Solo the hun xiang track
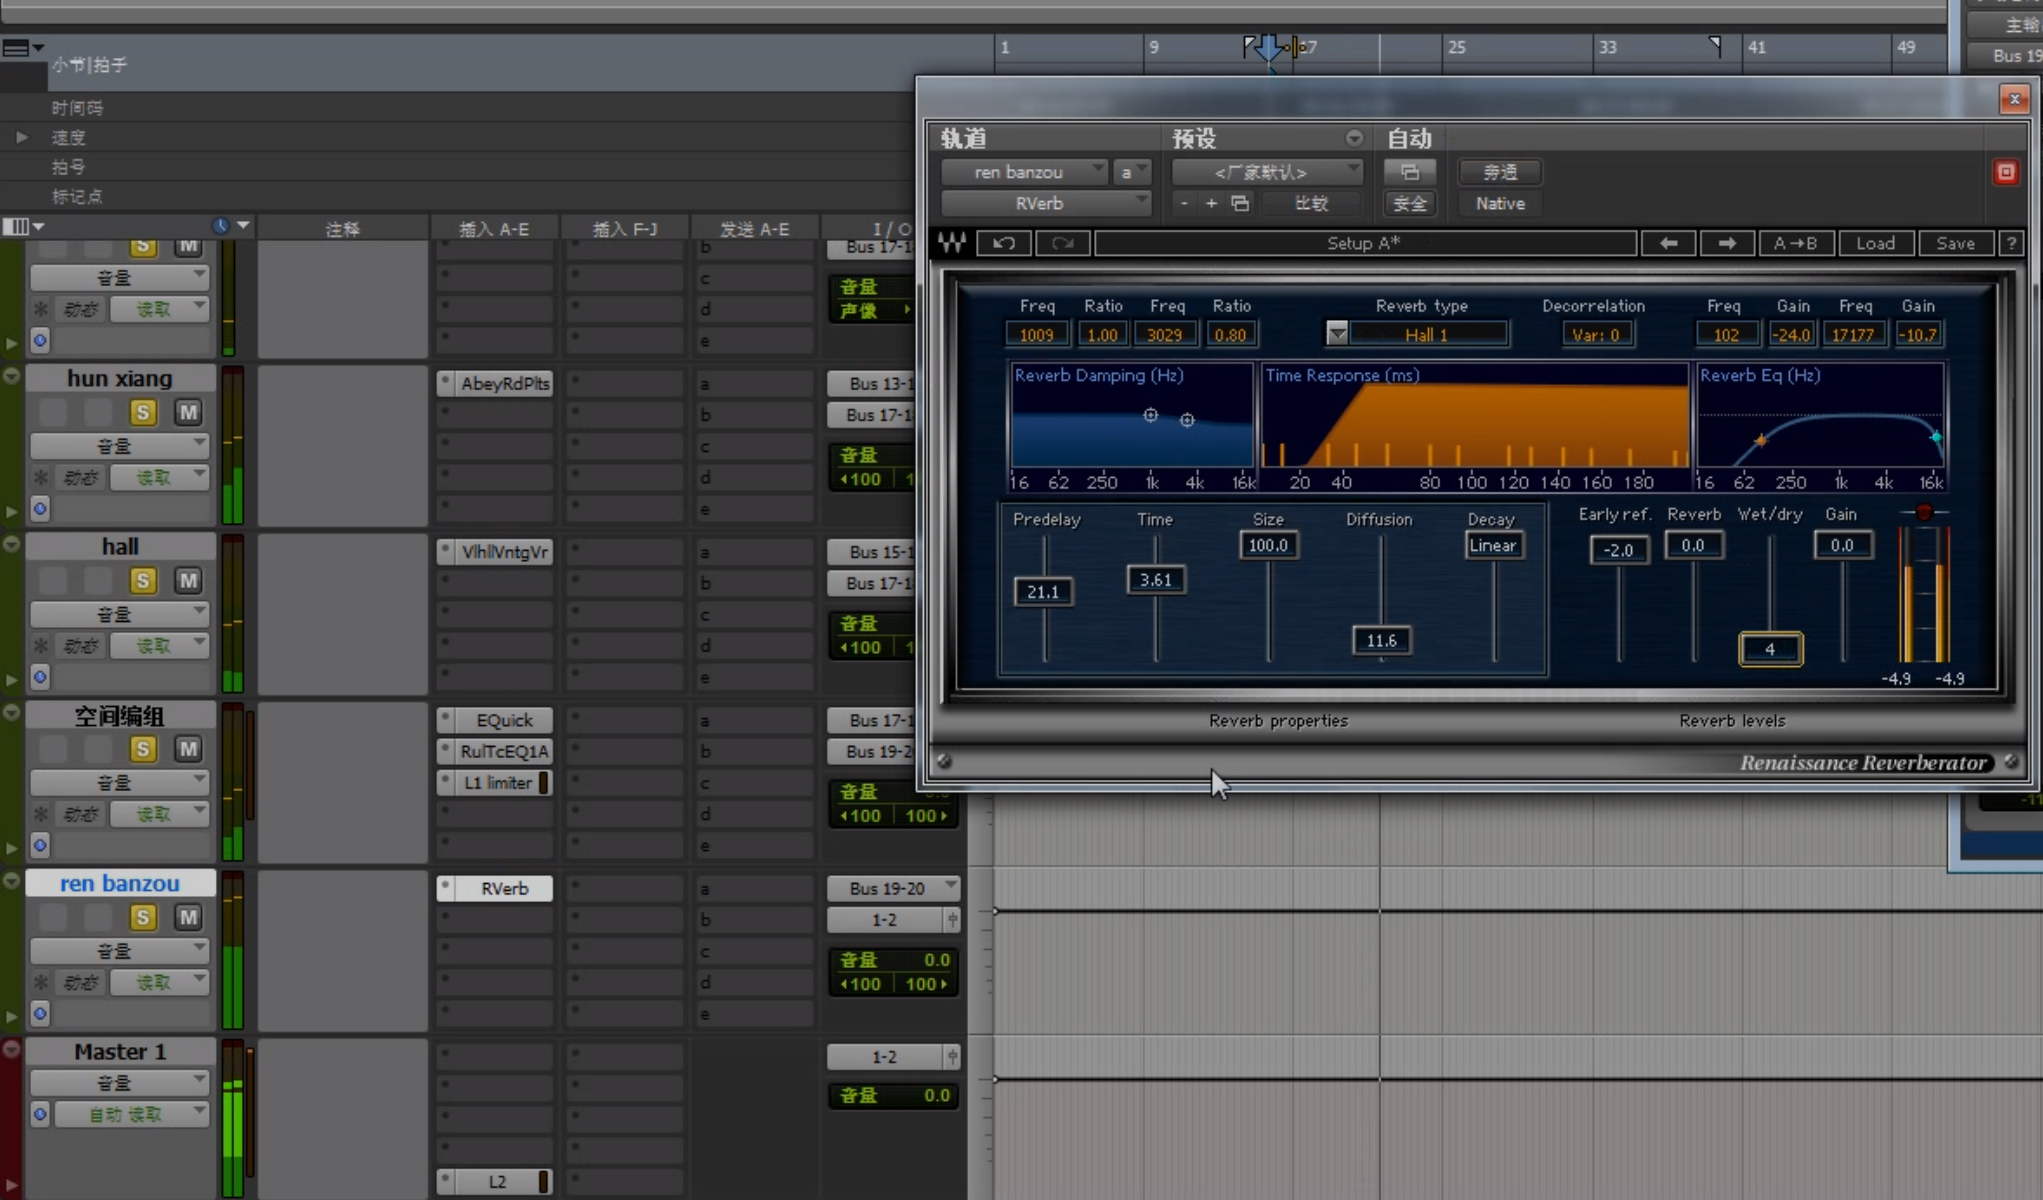Image resolution: width=2043 pixels, height=1200 pixels. click(143, 412)
